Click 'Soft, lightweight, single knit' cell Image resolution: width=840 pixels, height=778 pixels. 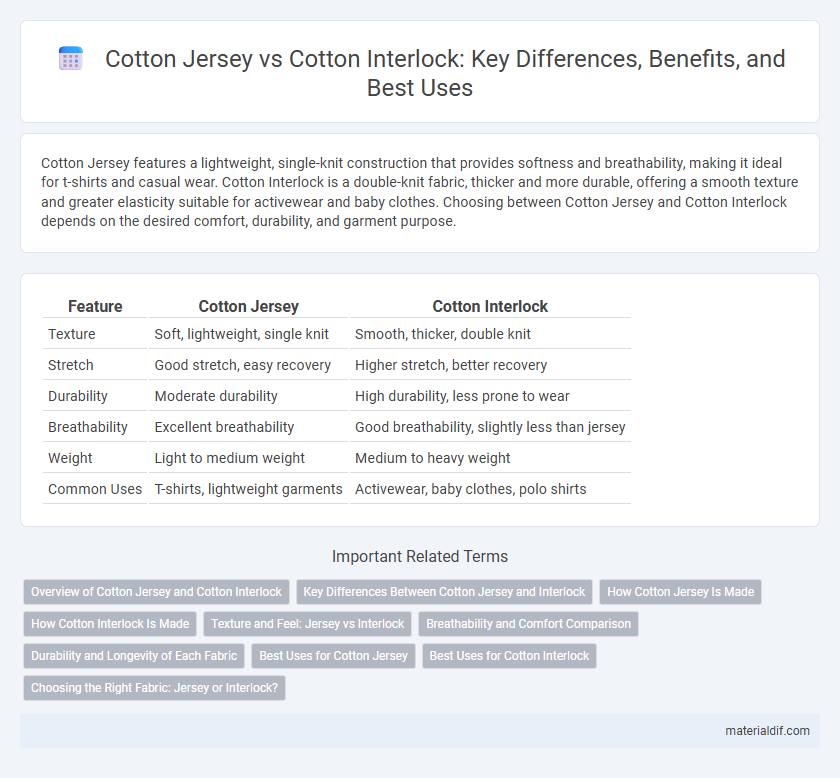[249, 334]
